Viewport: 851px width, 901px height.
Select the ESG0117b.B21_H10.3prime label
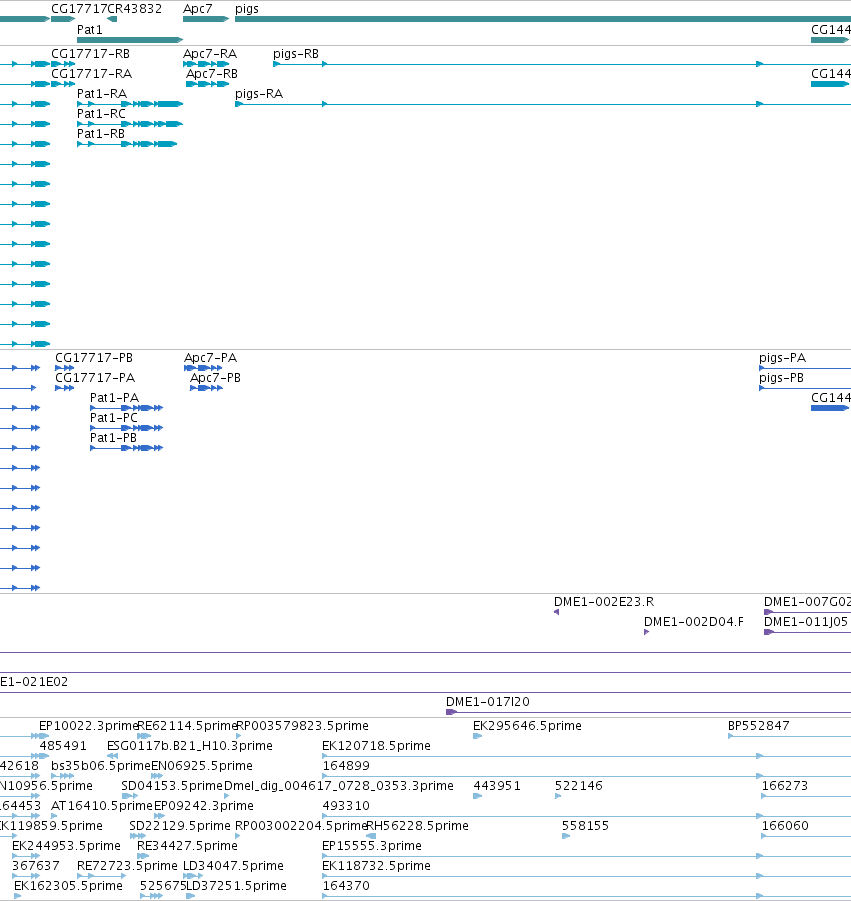pyautogui.click(x=190, y=746)
